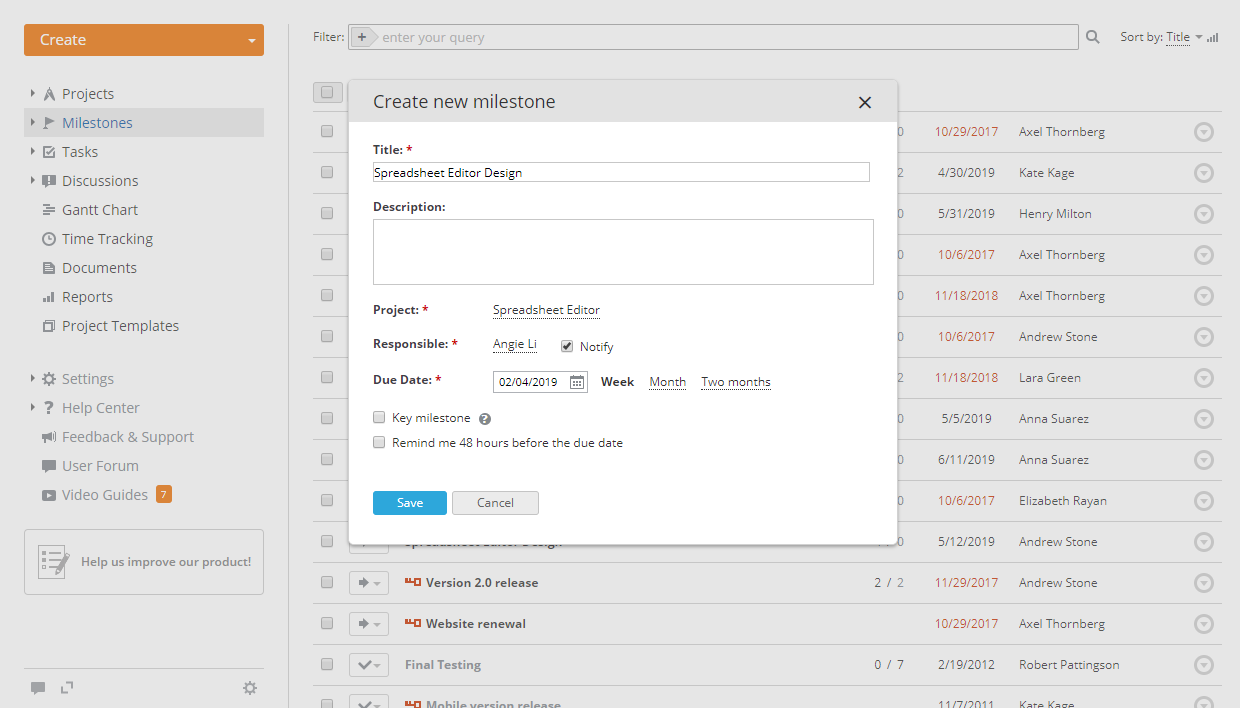Click the gear icon at the sidebar bottom
The height and width of the screenshot is (708, 1240).
click(x=250, y=687)
